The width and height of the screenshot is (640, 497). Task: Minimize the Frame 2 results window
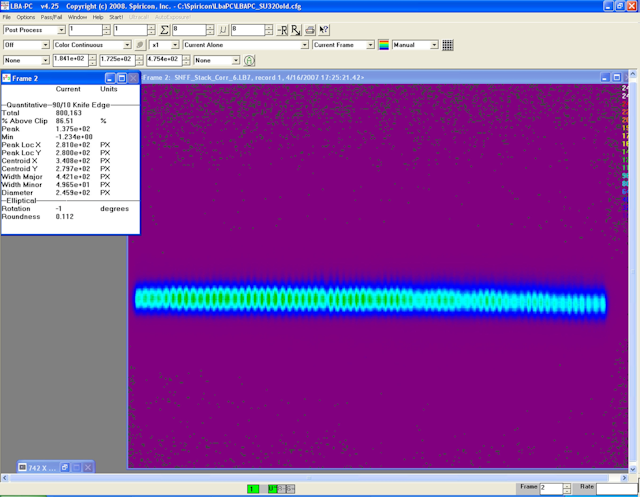[110, 78]
